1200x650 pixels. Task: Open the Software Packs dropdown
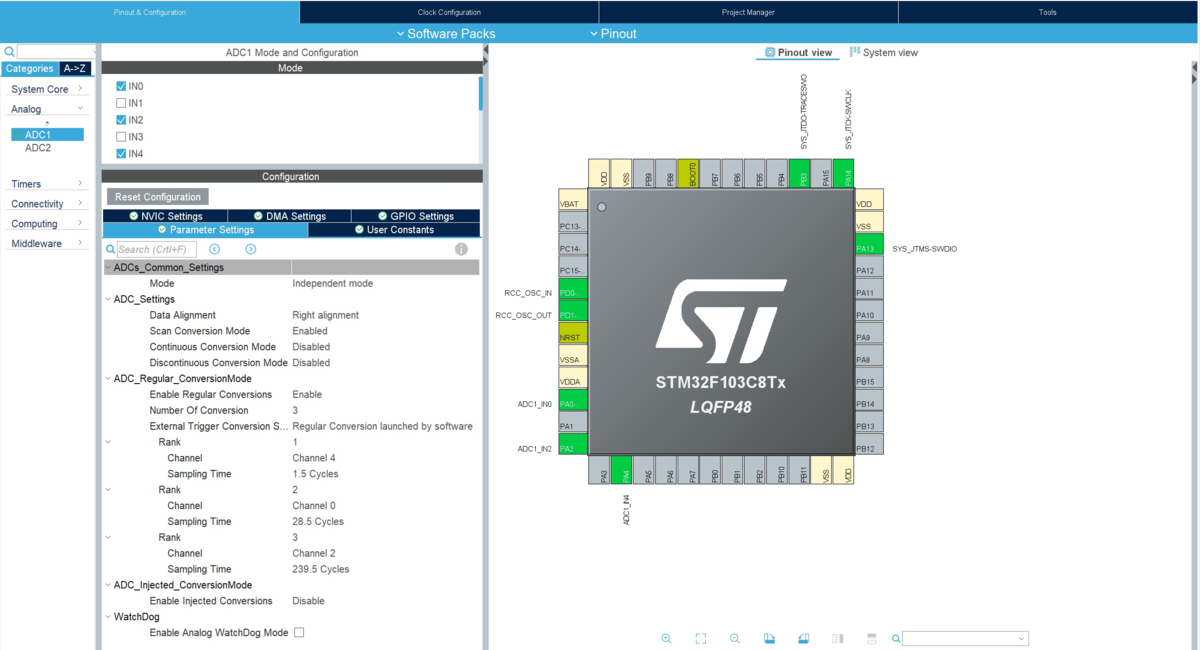(446, 33)
